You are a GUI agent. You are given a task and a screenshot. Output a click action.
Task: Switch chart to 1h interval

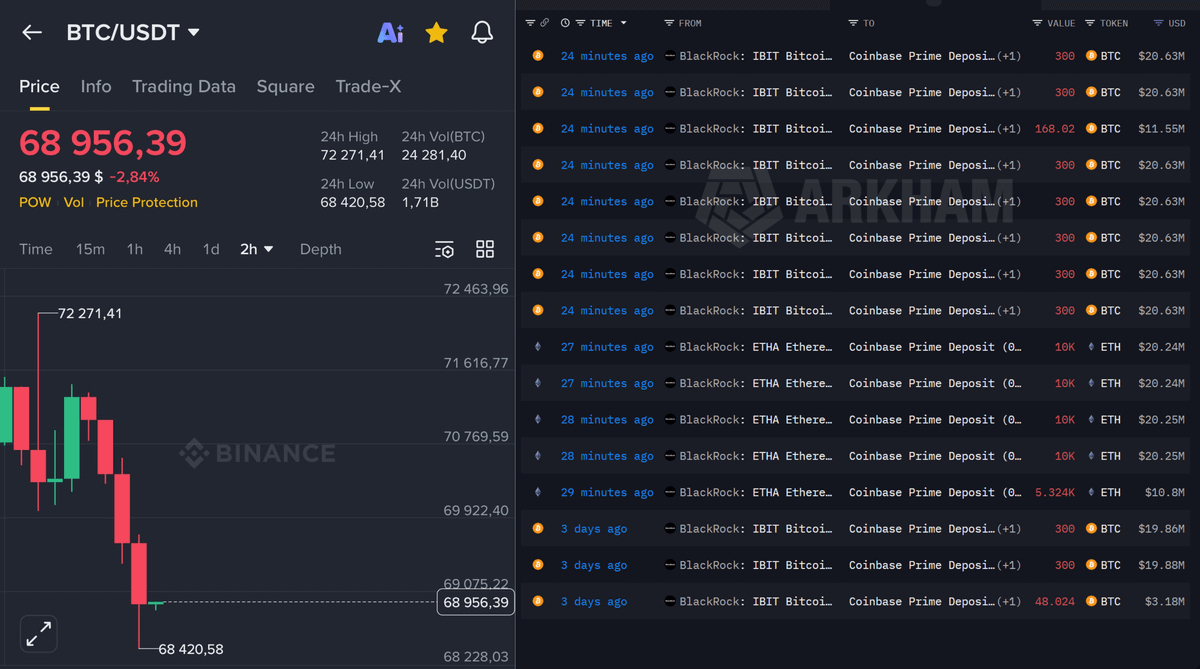(134, 249)
